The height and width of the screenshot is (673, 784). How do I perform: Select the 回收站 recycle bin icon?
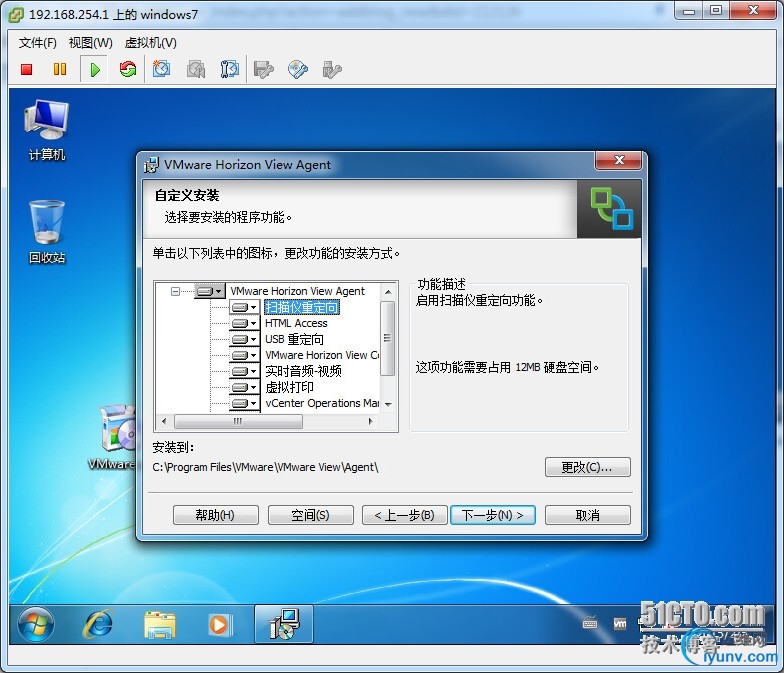coord(46,232)
